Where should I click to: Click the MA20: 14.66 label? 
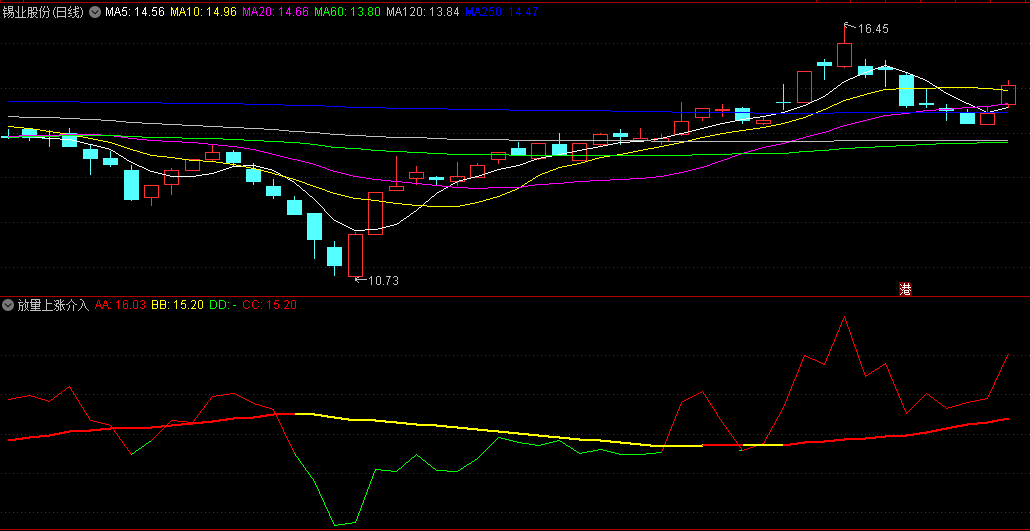coord(276,12)
